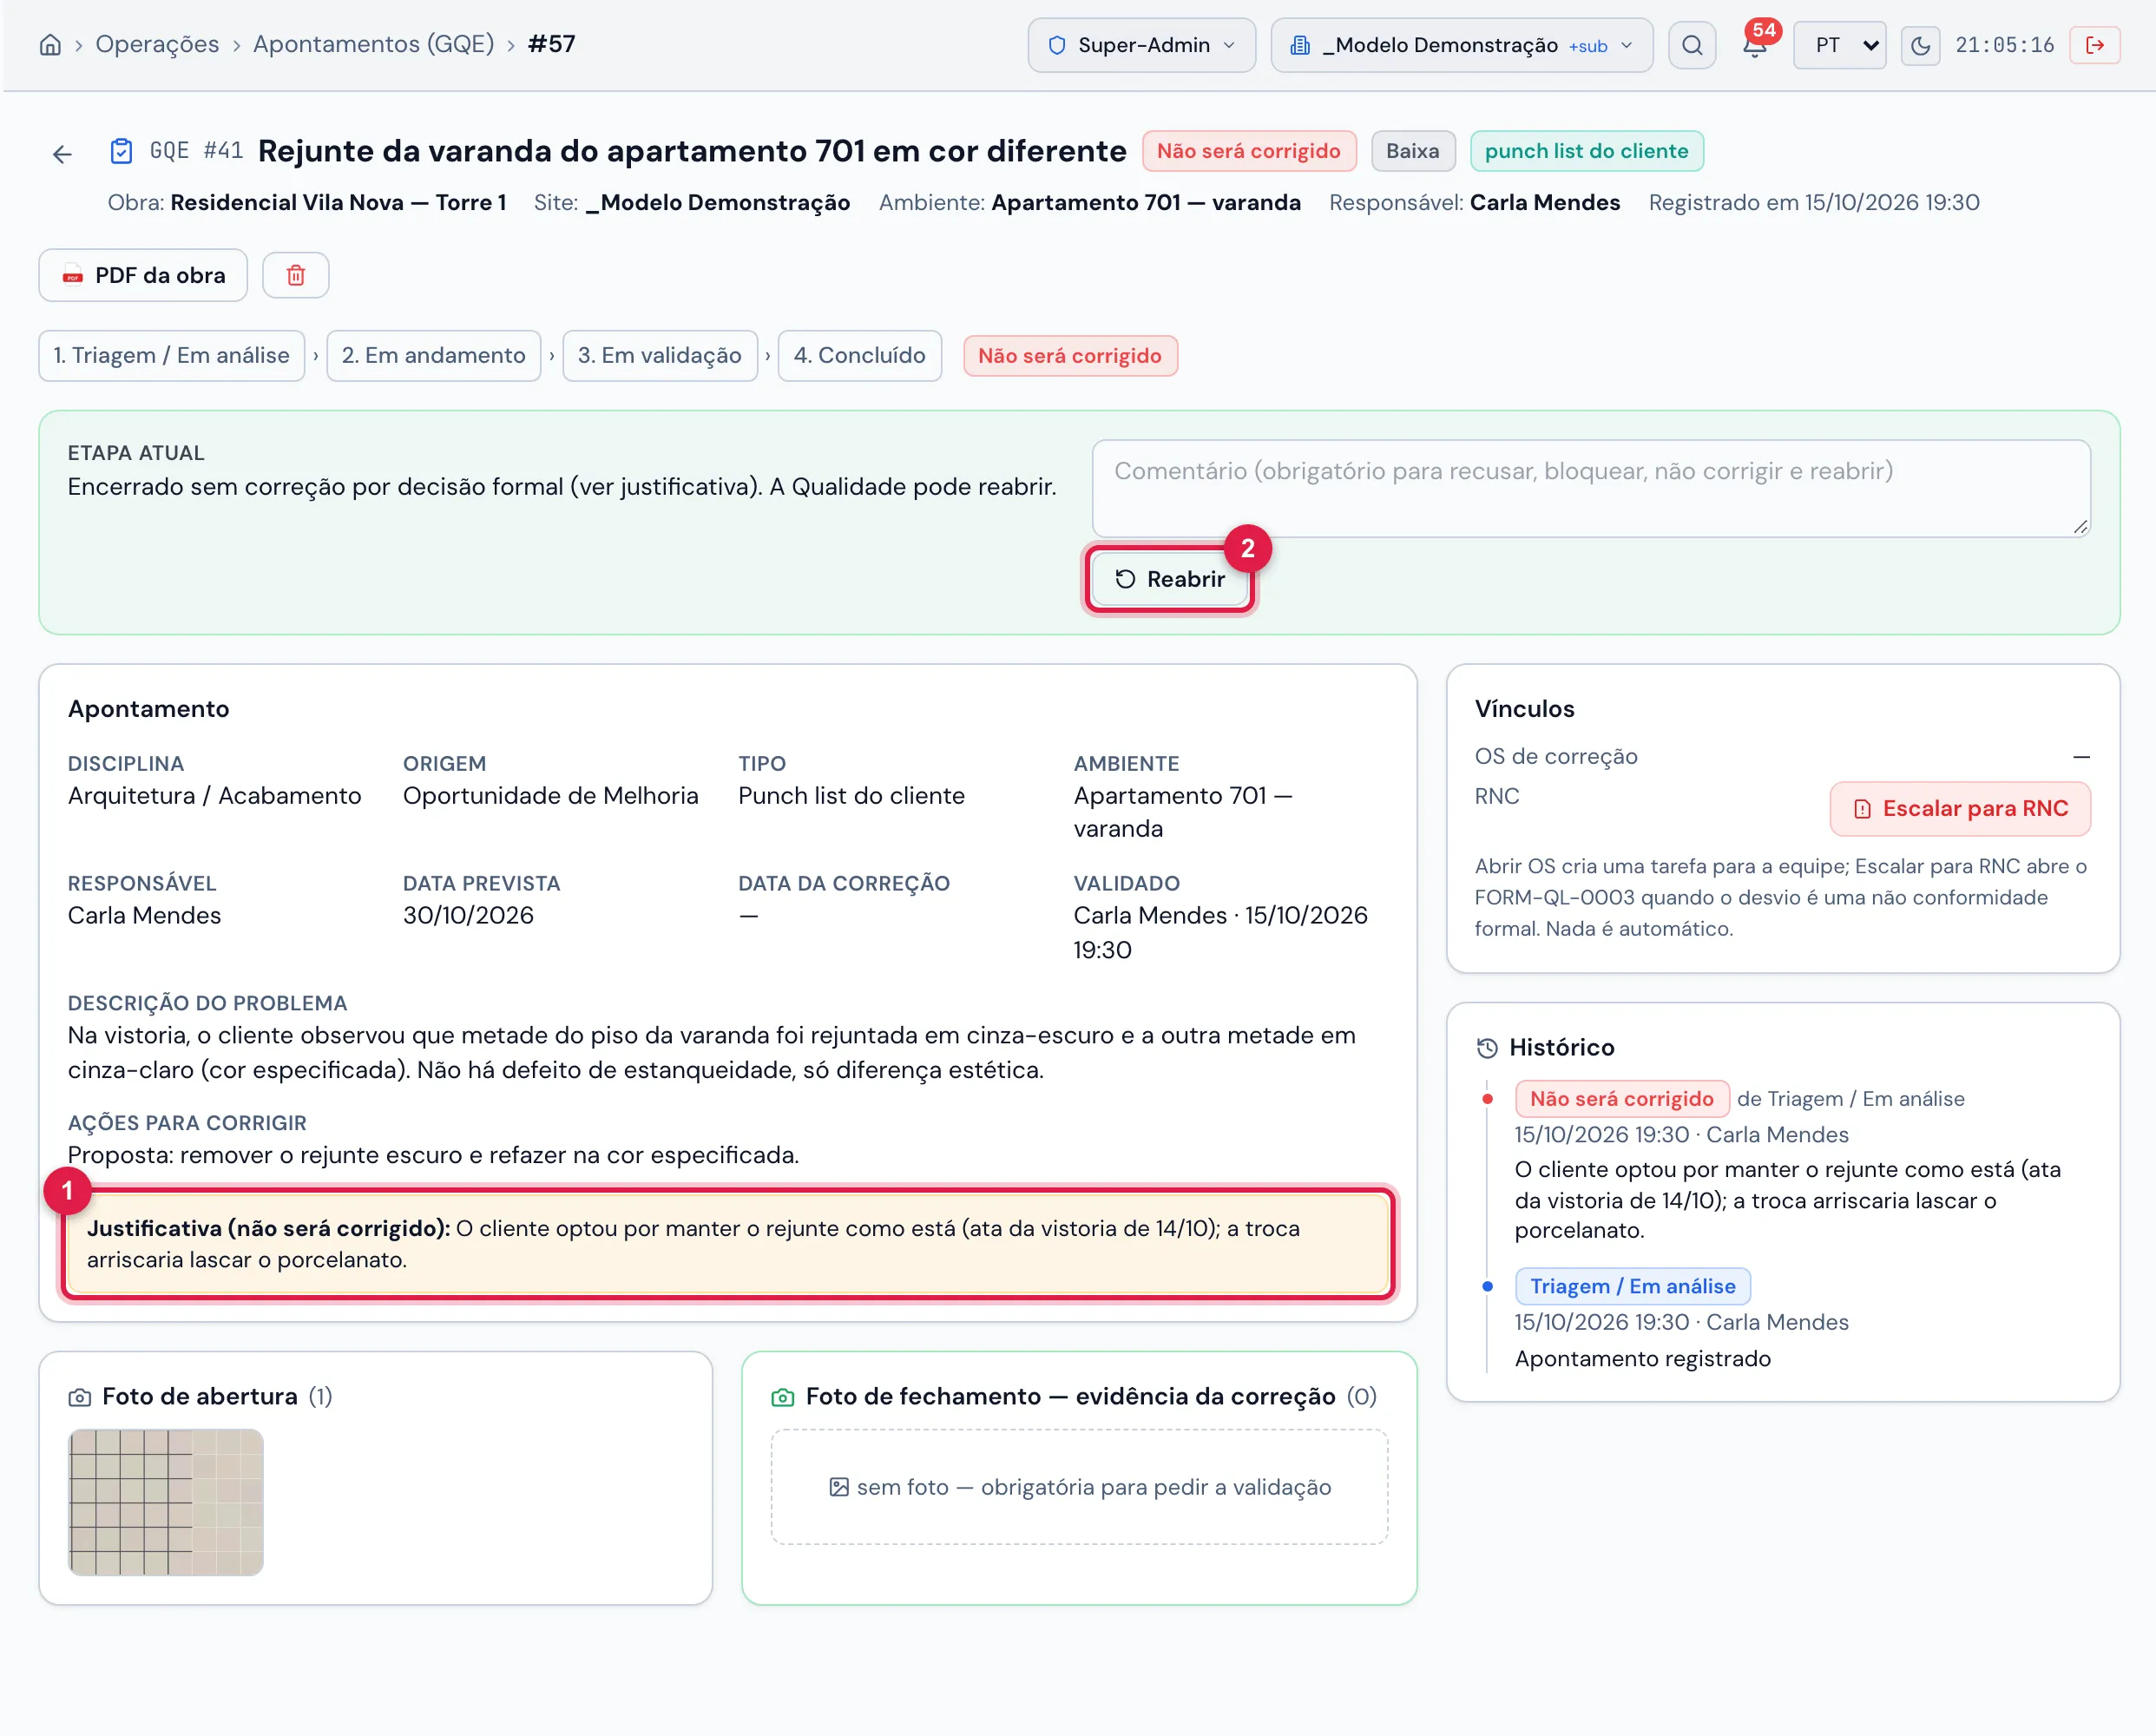Click Não será corrigido badge in title
The image size is (2156, 1736).
click(x=1248, y=151)
